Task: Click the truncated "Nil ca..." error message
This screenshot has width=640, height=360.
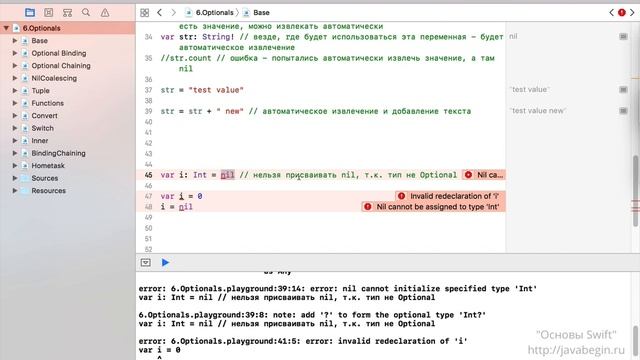Action: [x=490, y=175]
